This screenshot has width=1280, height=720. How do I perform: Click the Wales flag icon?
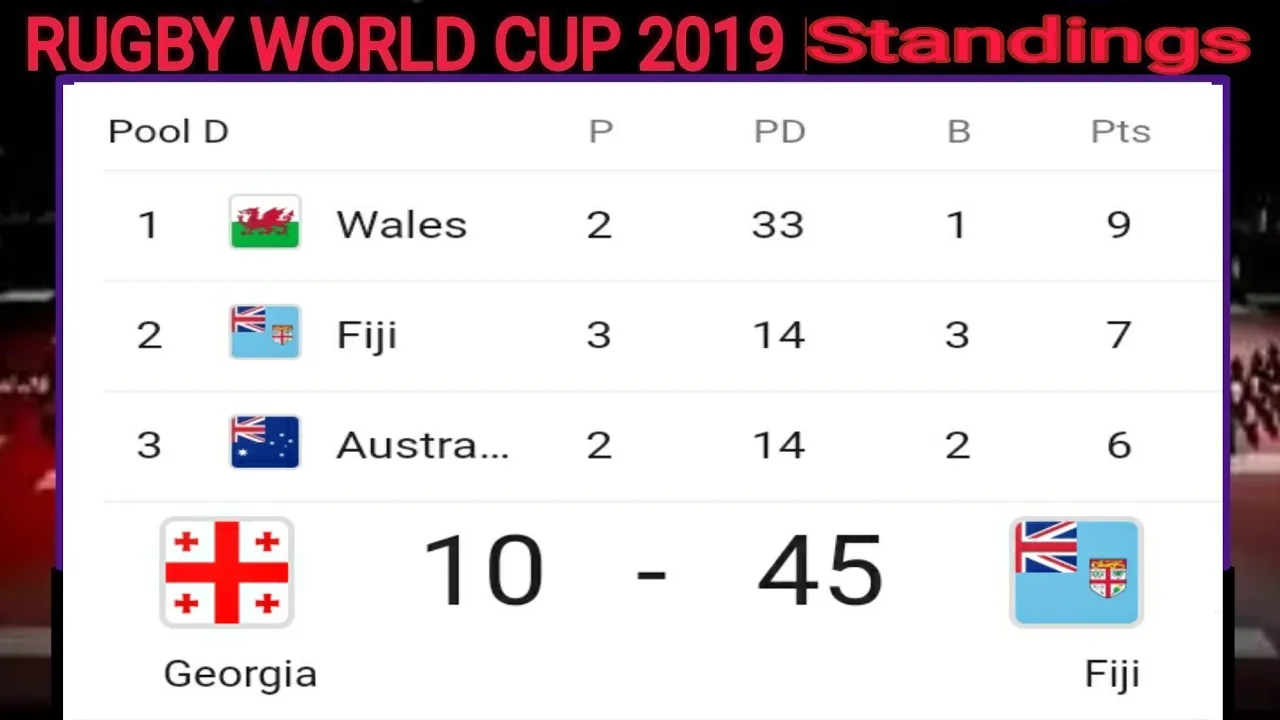tap(265, 222)
